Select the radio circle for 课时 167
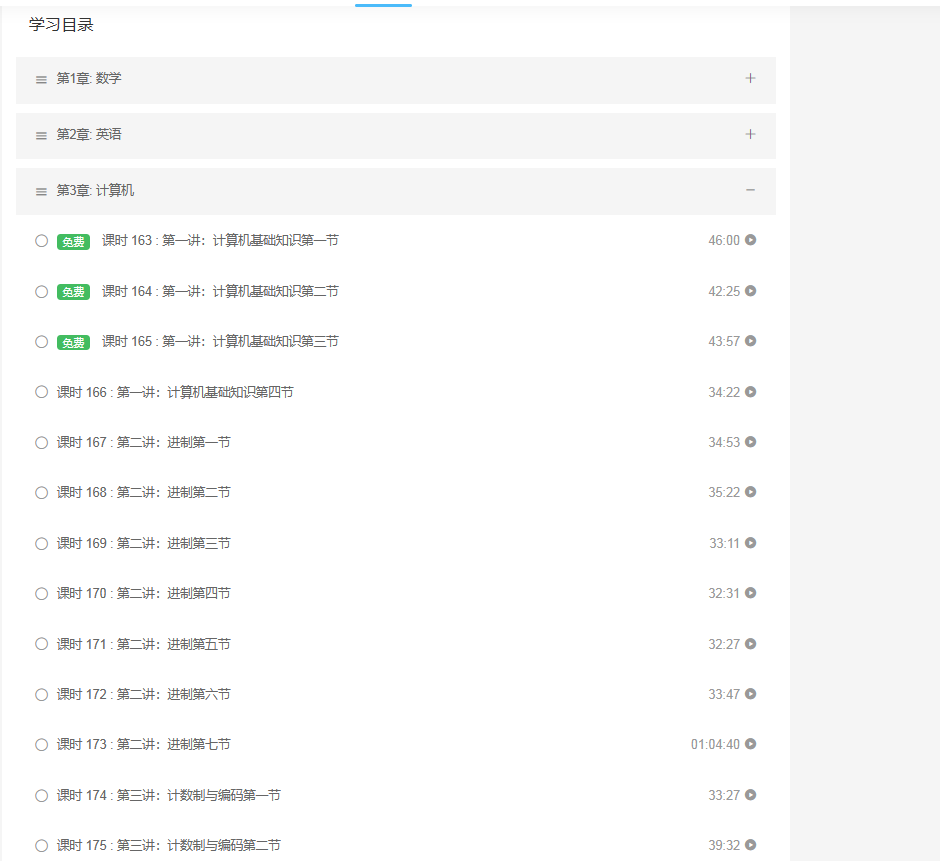Image resolution: width=940 pixels, height=861 pixels. pyautogui.click(x=41, y=443)
